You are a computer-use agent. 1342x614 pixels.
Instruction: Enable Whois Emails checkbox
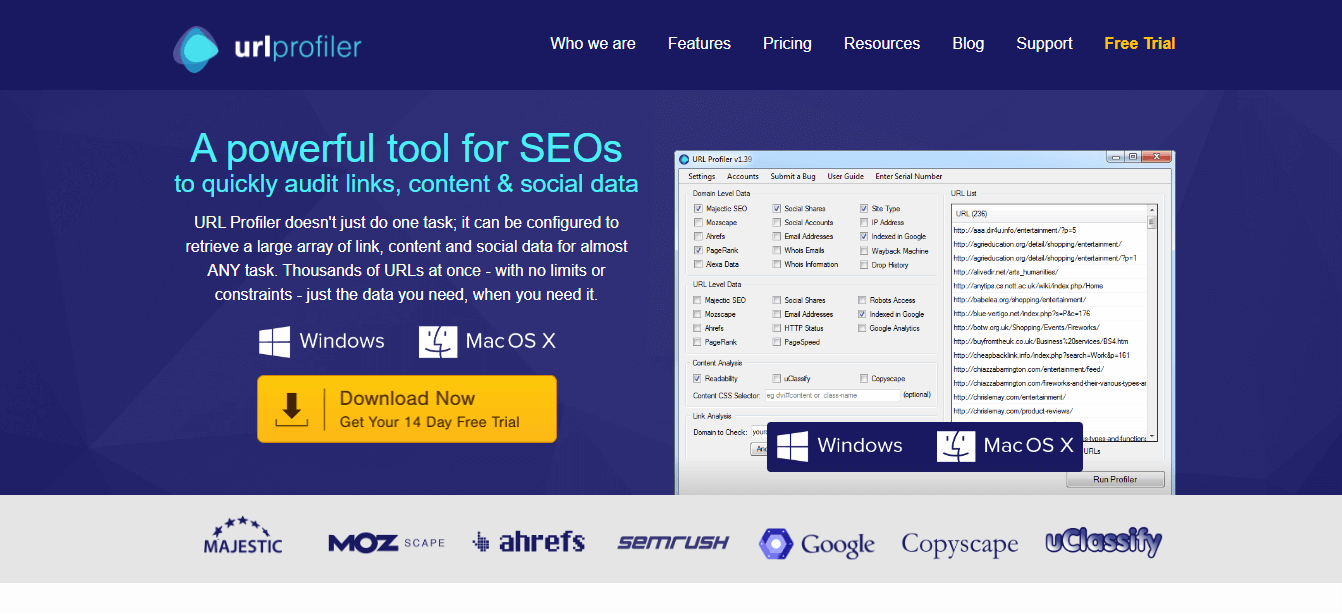[776, 250]
